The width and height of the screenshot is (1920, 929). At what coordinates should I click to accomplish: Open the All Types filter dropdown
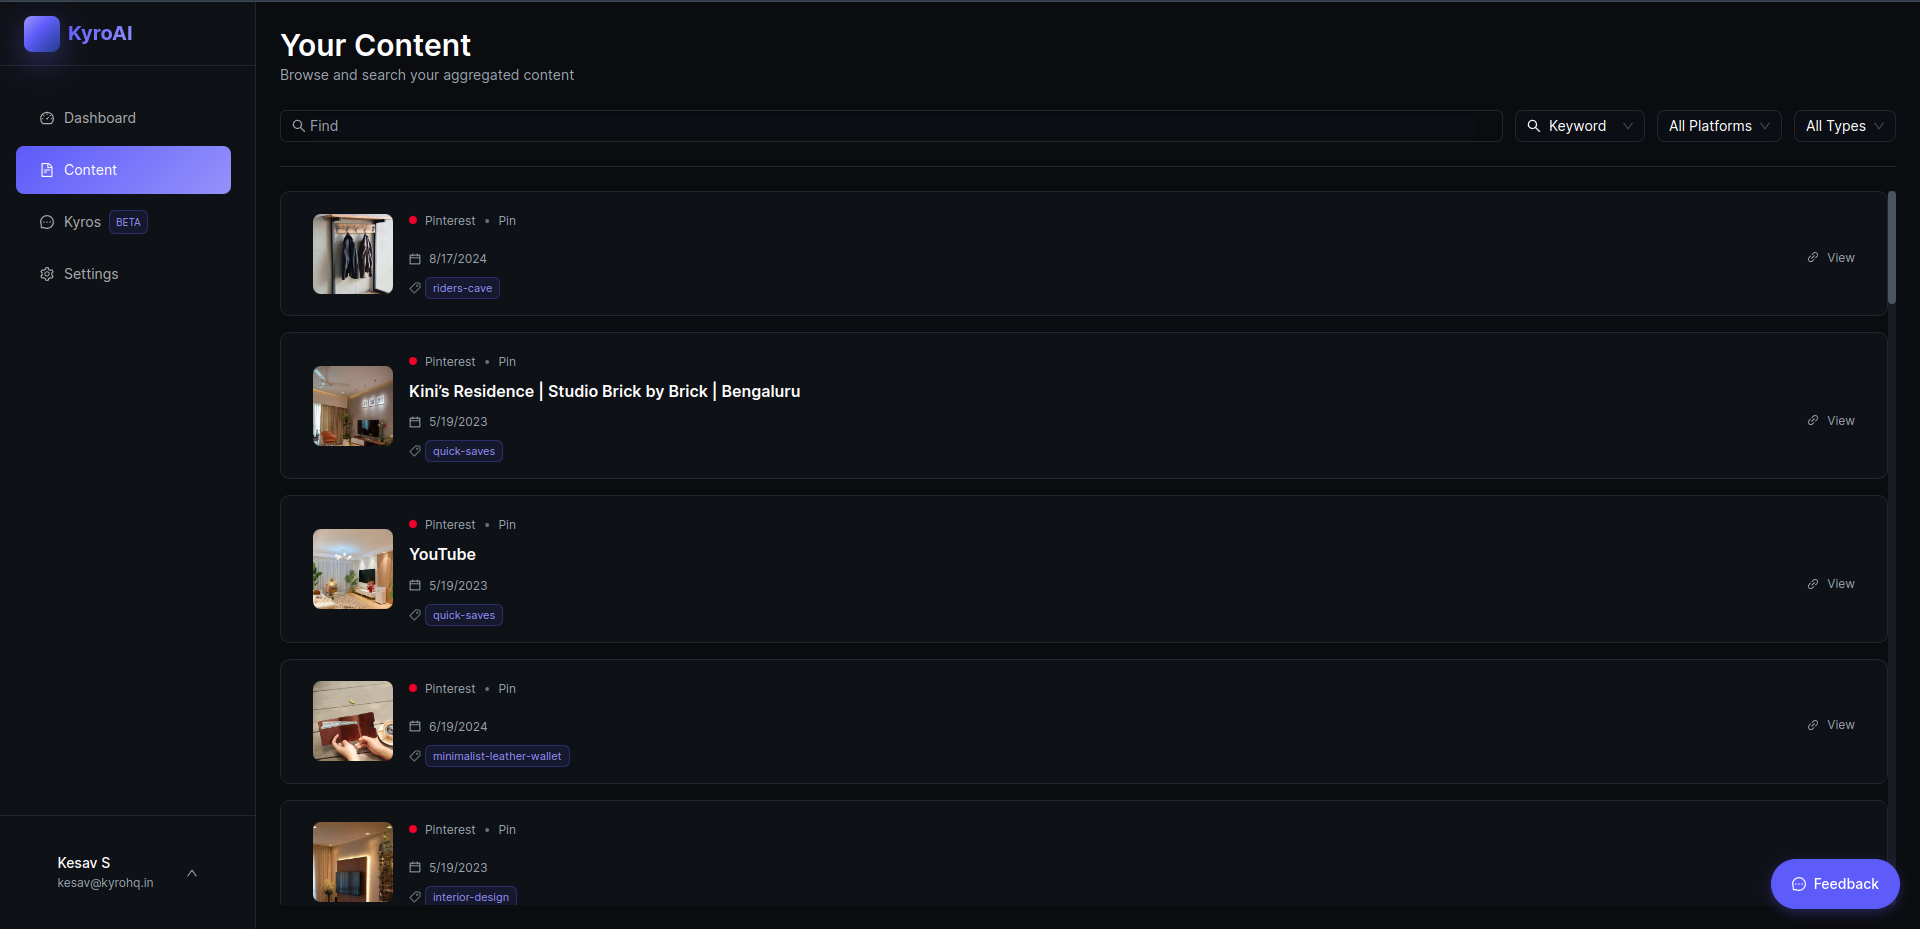coord(1843,125)
